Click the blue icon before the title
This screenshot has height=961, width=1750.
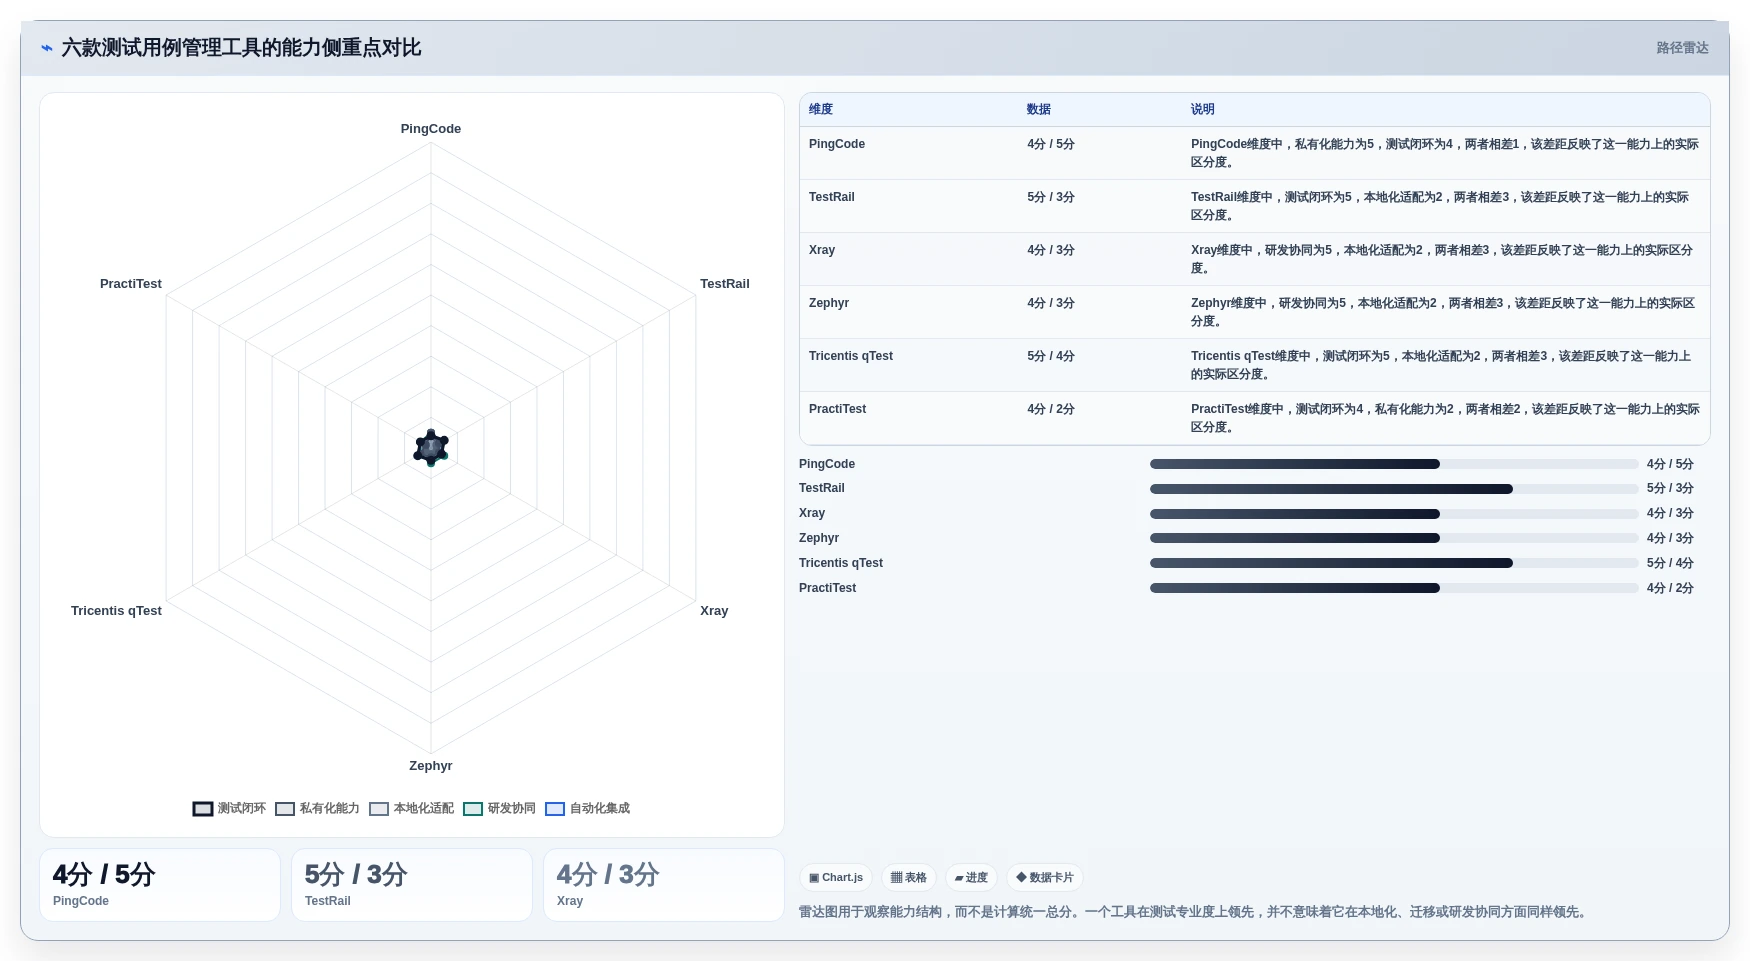[x=46, y=48]
